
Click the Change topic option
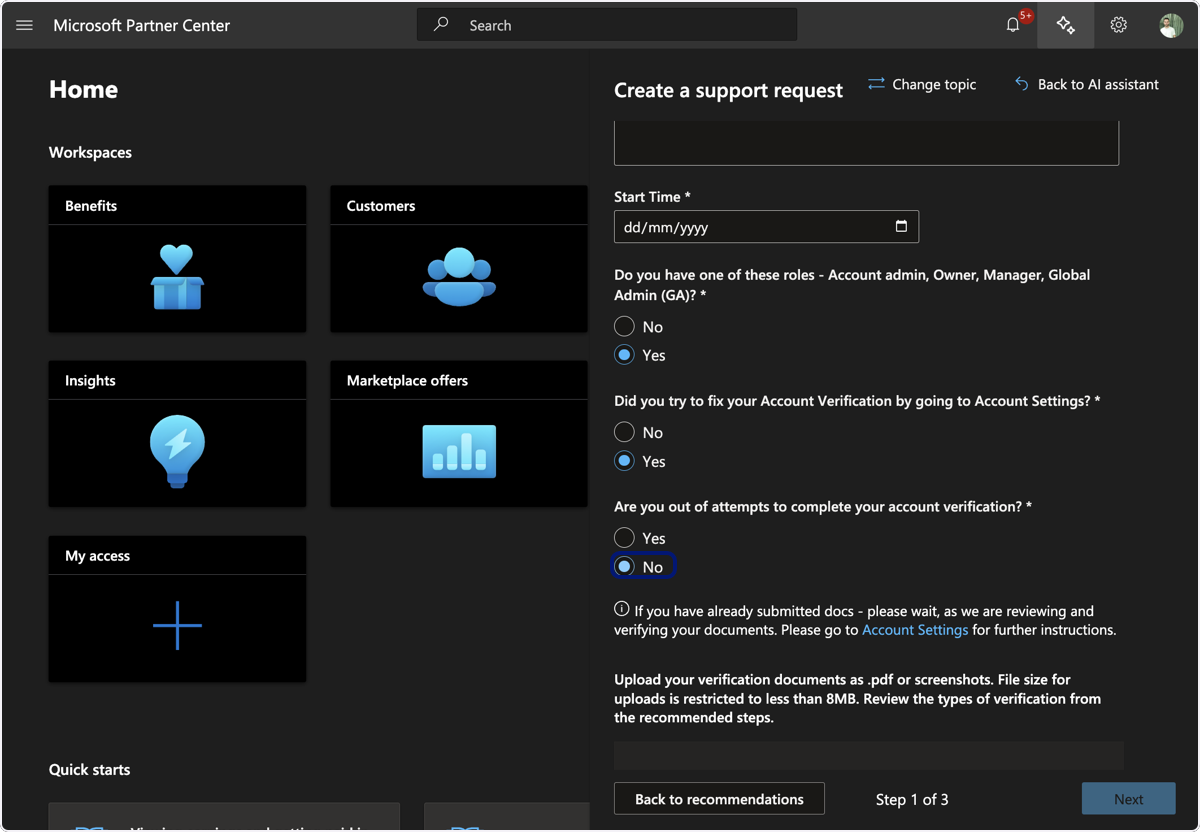[x=921, y=84]
